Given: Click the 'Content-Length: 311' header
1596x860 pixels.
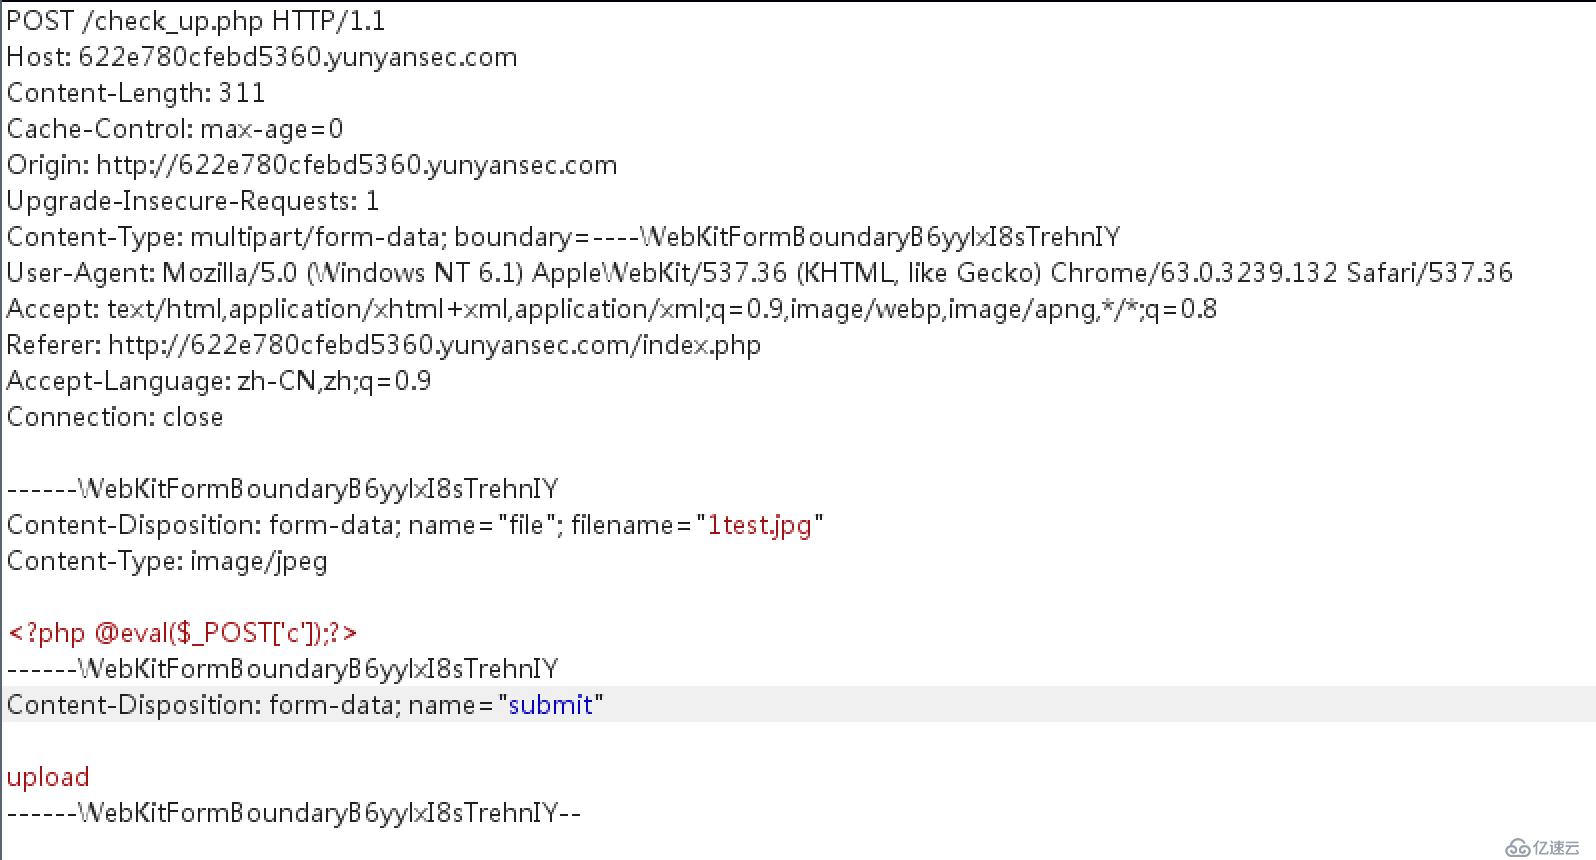Looking at the screenshot, I should (x=136, y=93).
